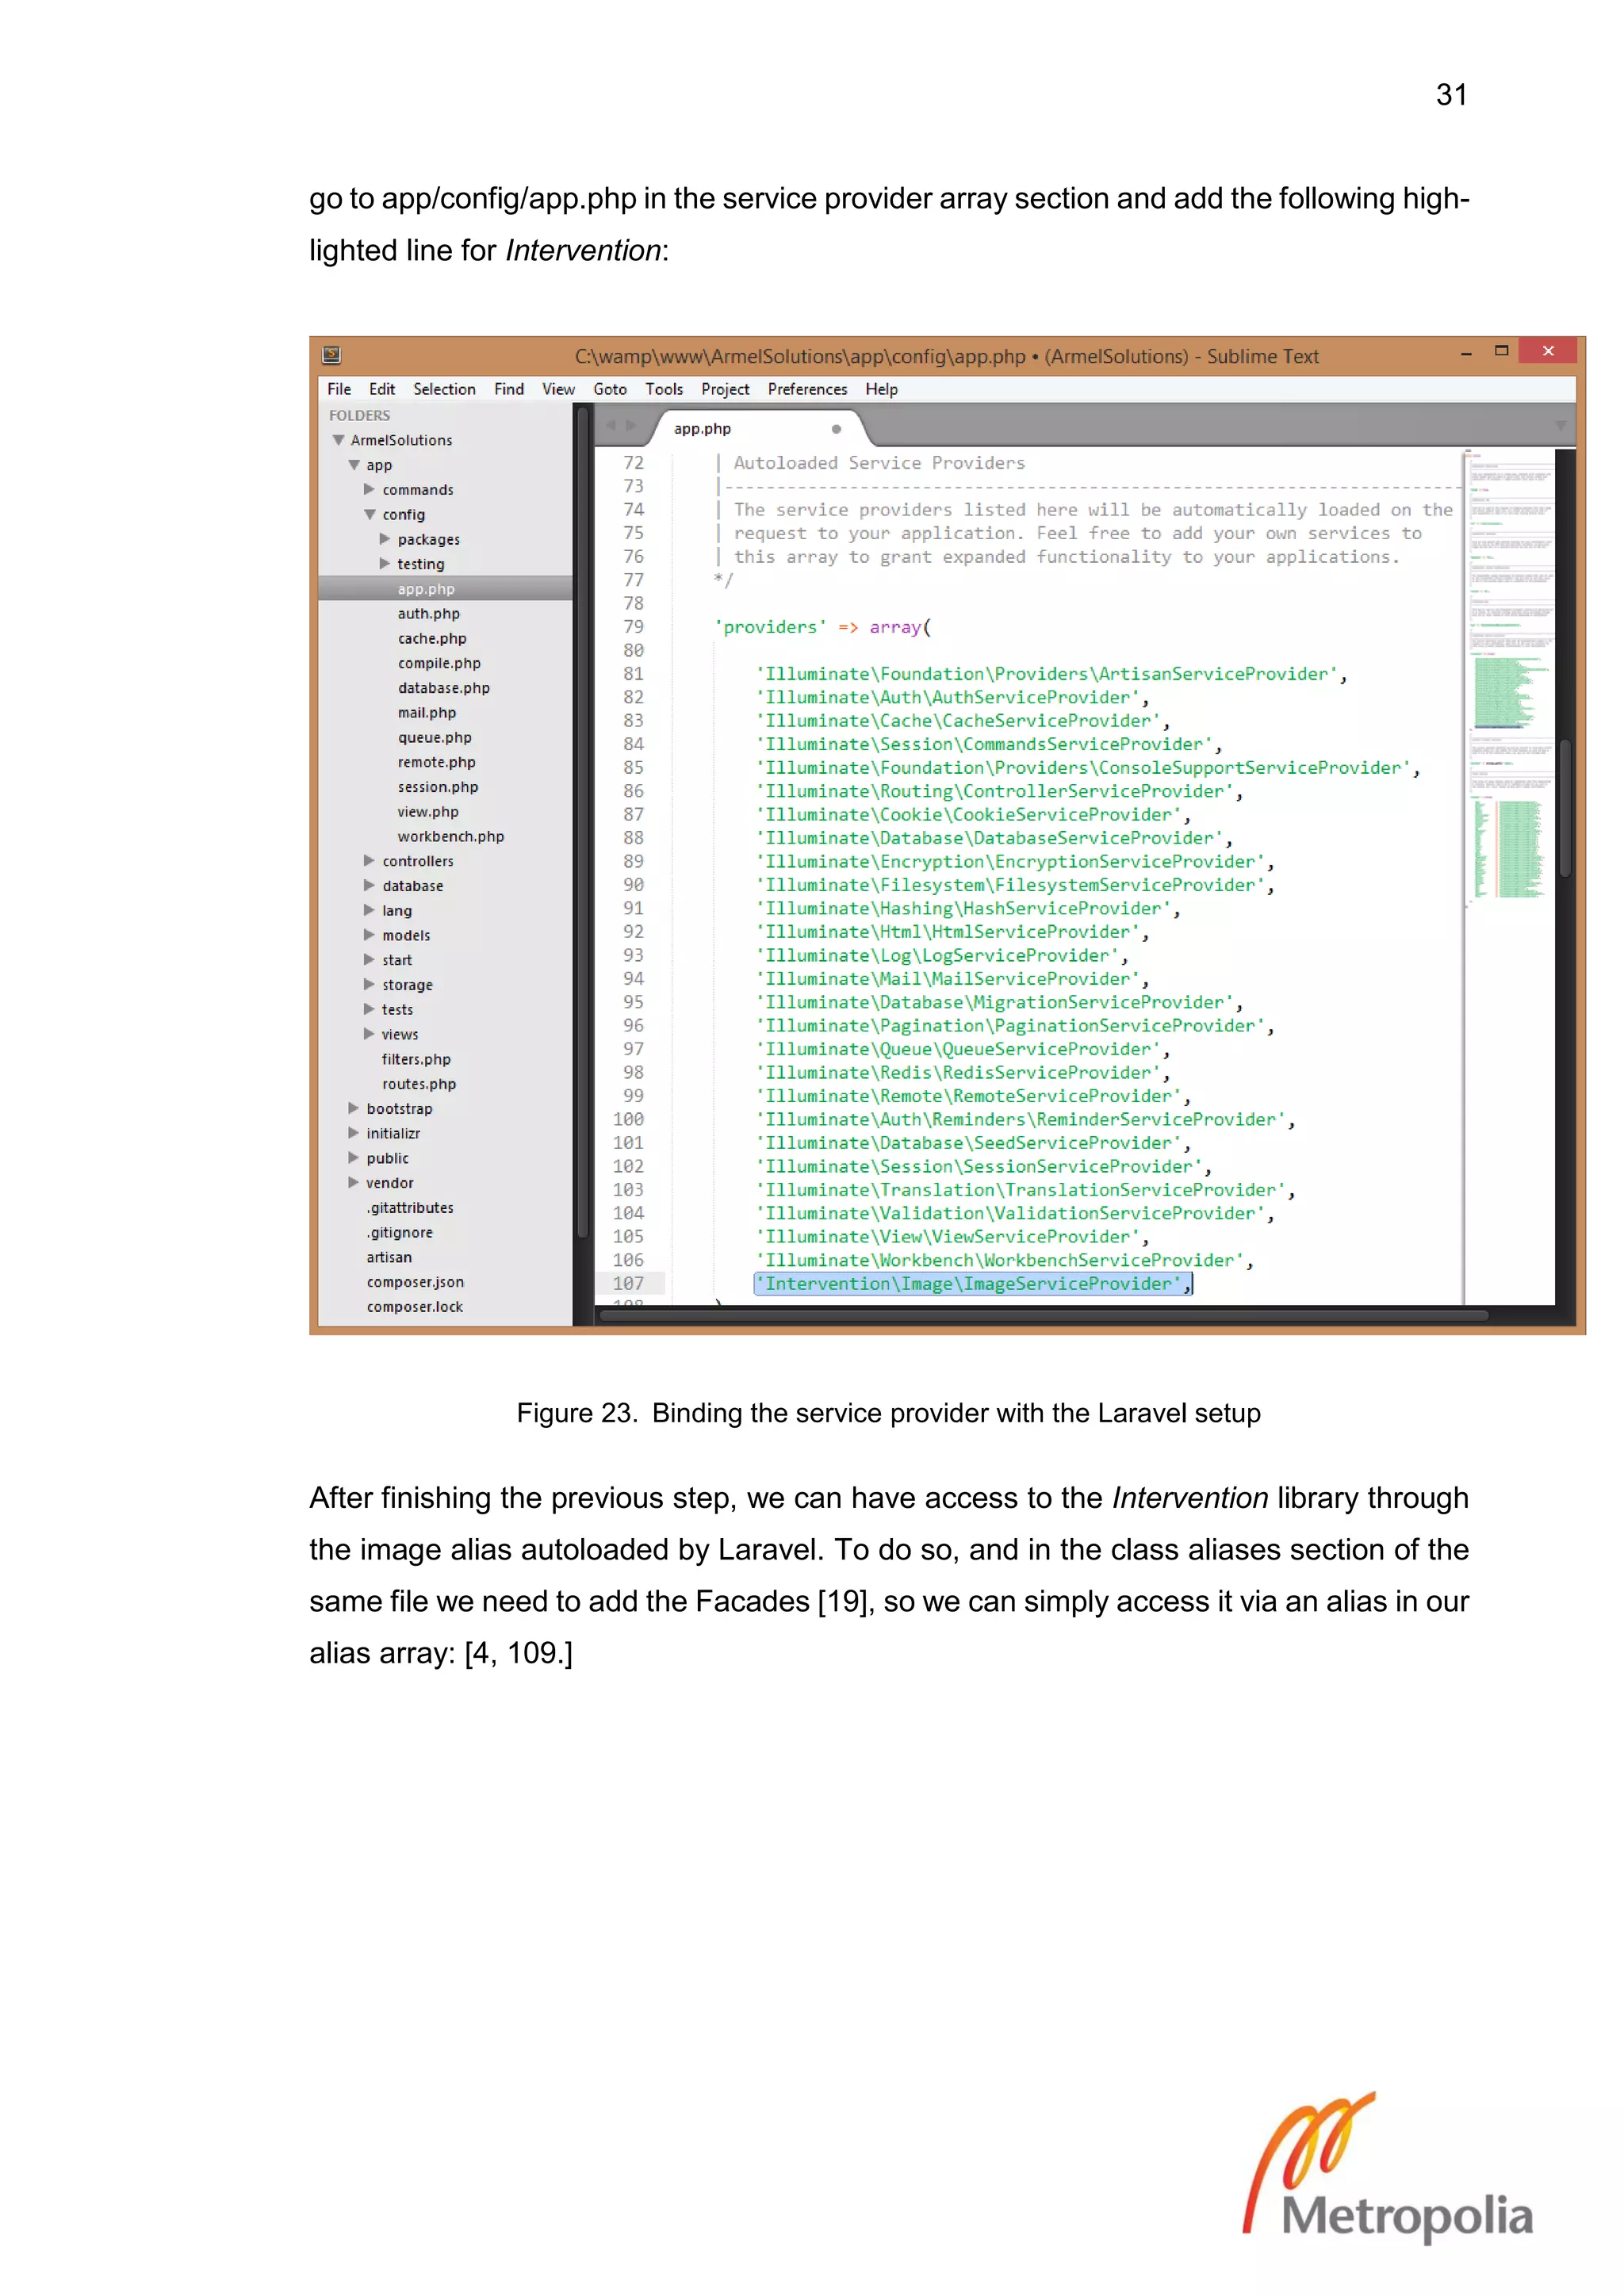Open the Project menu

coord(725,389)
